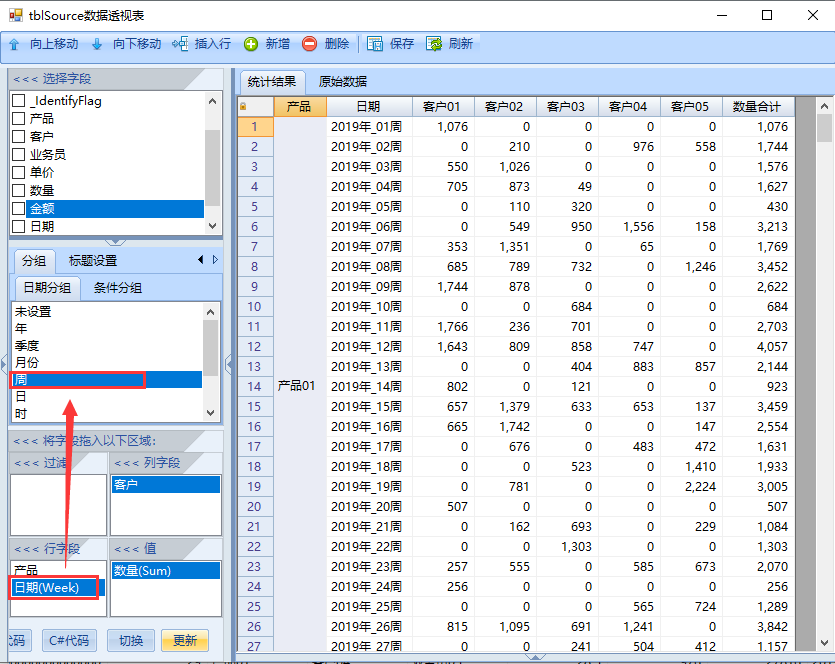Click the tblSource window app icon
This screenshot has width=835, height=664.
(15, 15)
